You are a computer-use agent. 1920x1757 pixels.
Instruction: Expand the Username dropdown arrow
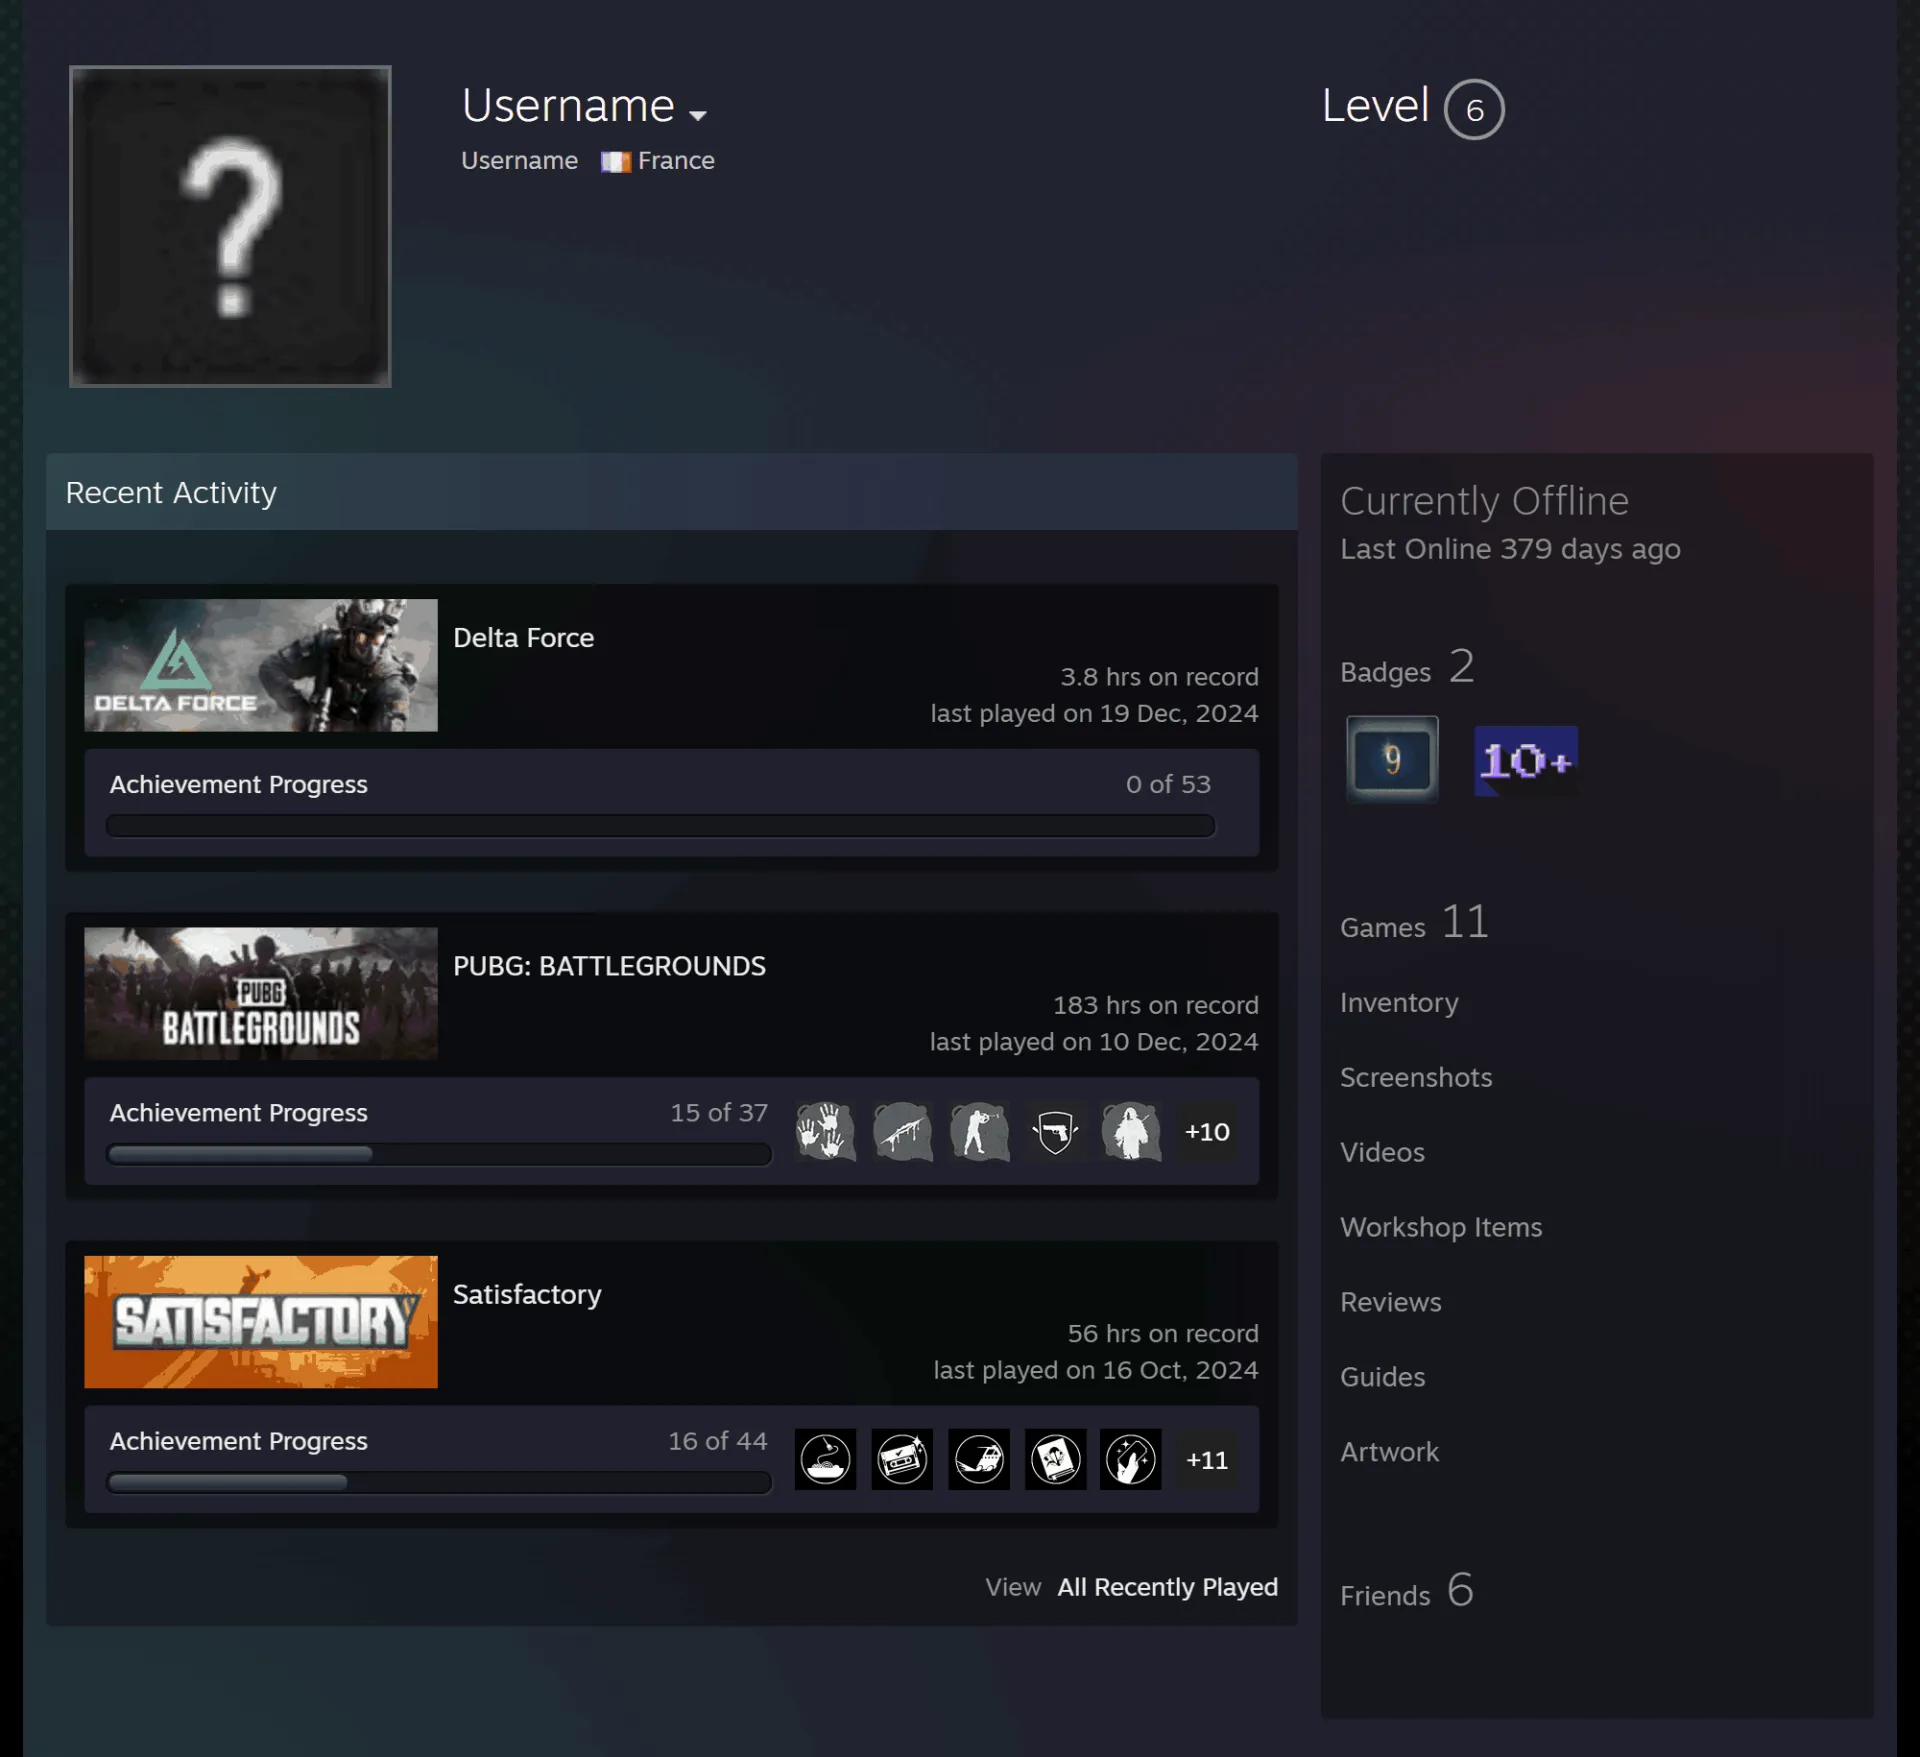[x=698, y=115]
